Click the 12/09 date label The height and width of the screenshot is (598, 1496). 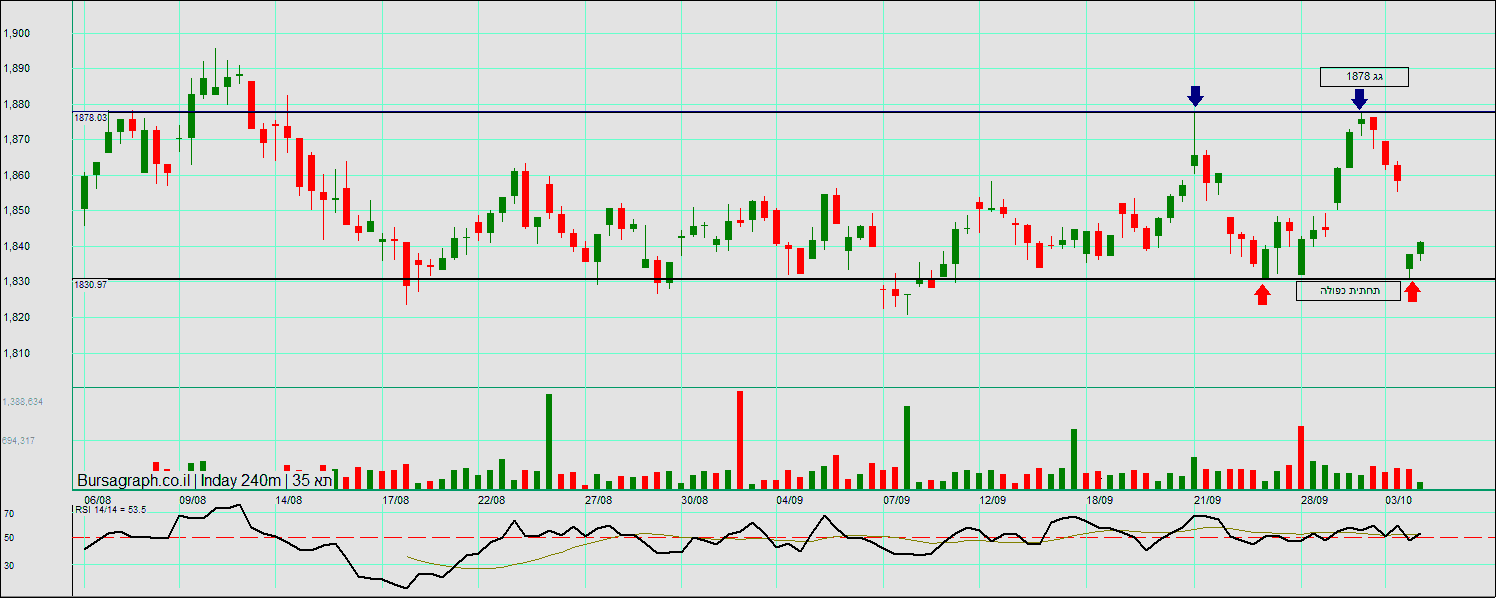click(992, 499)
